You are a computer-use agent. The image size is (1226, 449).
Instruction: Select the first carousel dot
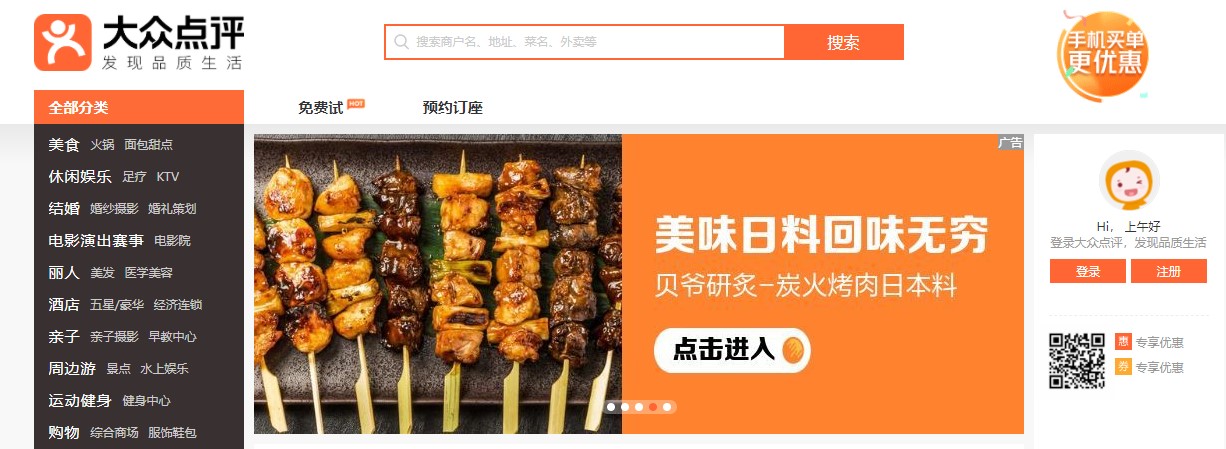pos(611,407)
